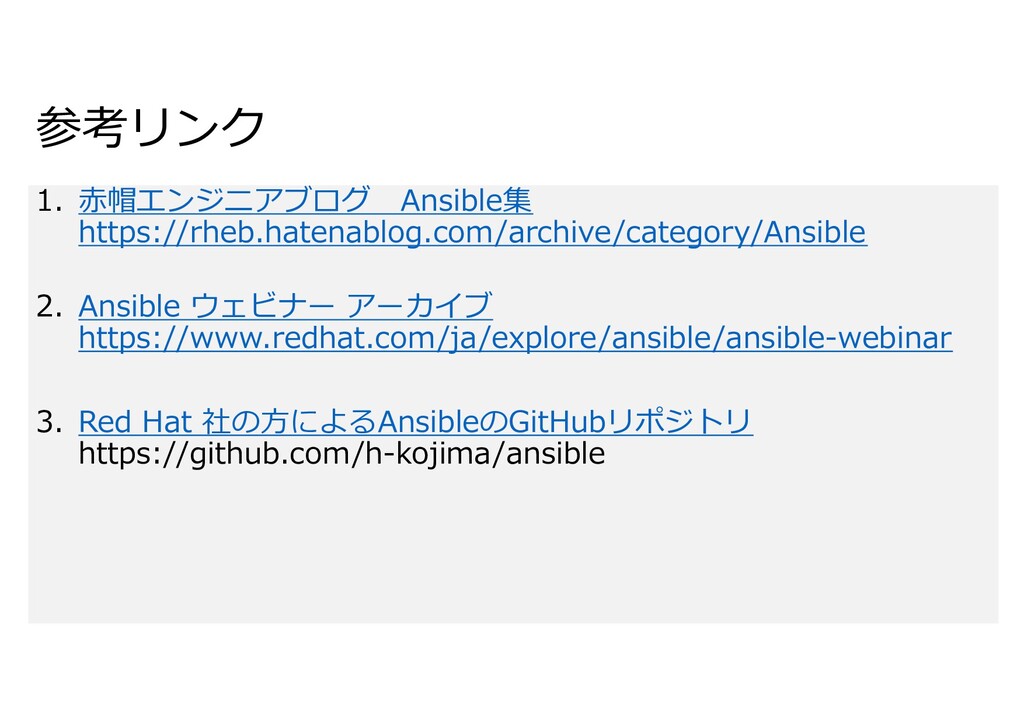
Task: Click ansible-webinar at the end of redhat URL
Action: click(839, 338)
